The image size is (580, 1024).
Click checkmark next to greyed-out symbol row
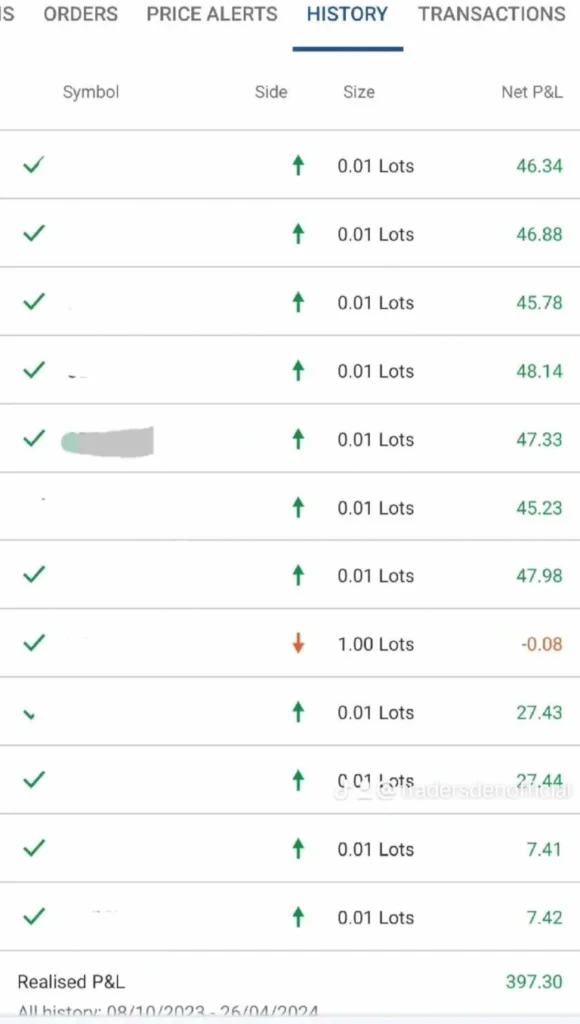pyautogui.click(x=33, y=438)
